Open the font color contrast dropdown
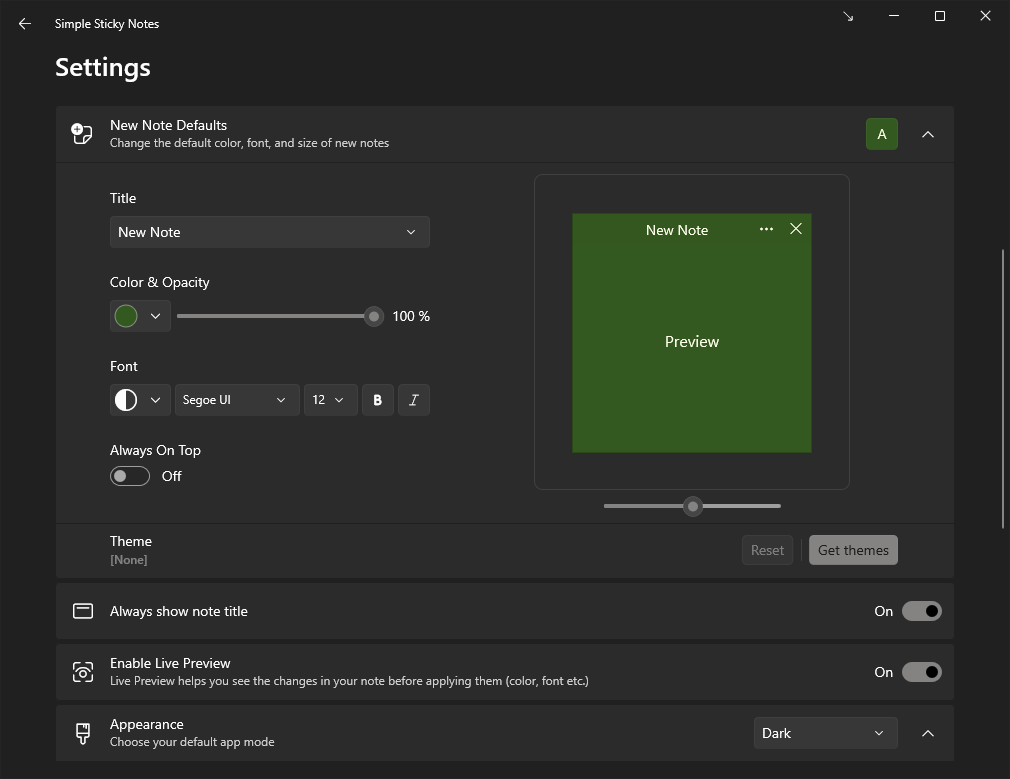Screen dimensions: 1010x779 tap(140, 399)
